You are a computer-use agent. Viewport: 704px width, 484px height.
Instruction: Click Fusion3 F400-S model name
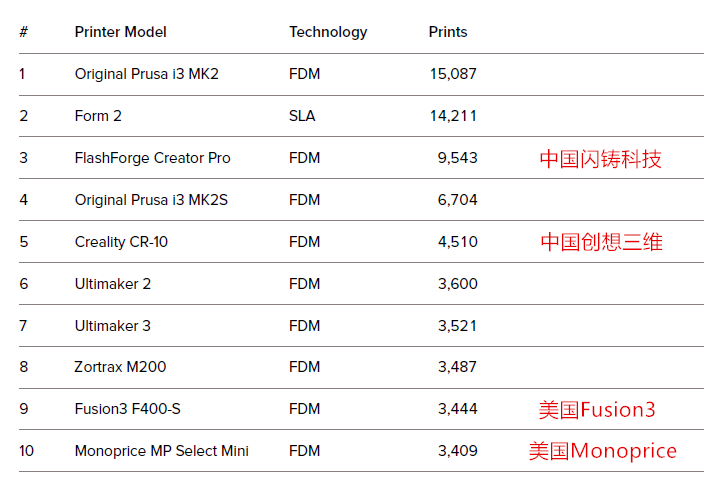(x=127, y=409)
